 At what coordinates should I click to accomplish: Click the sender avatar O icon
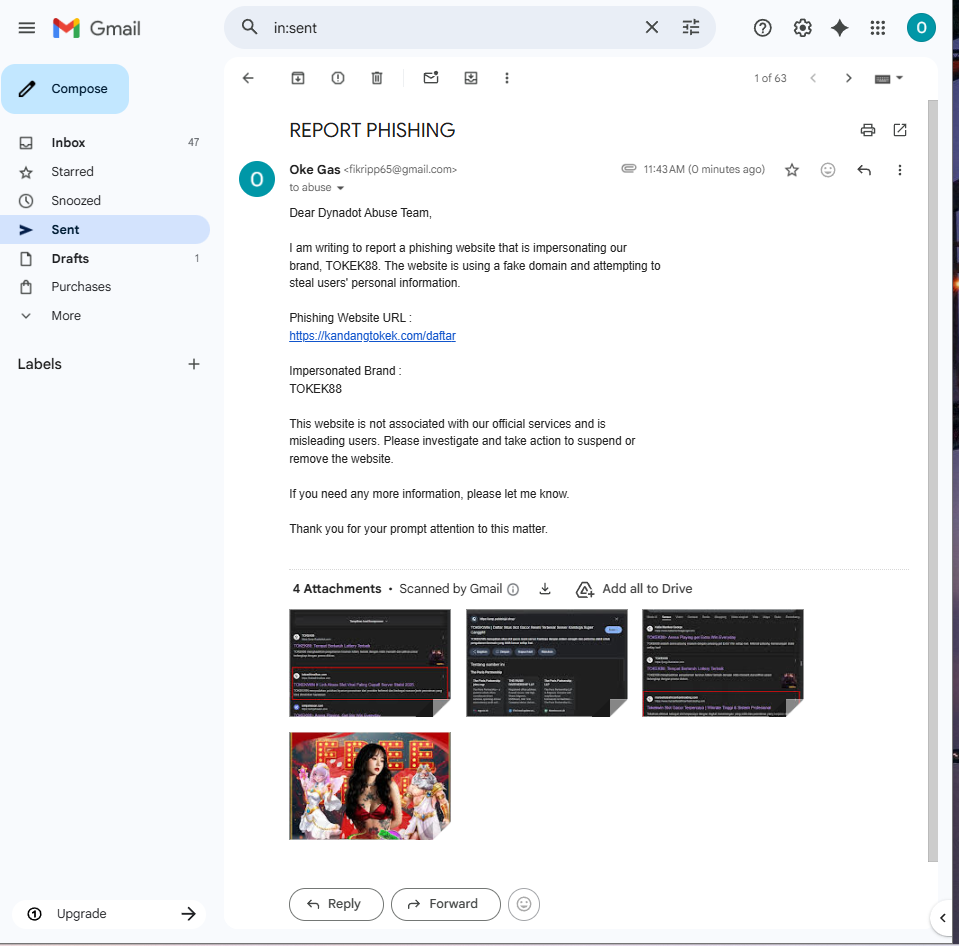coord(257,179)
